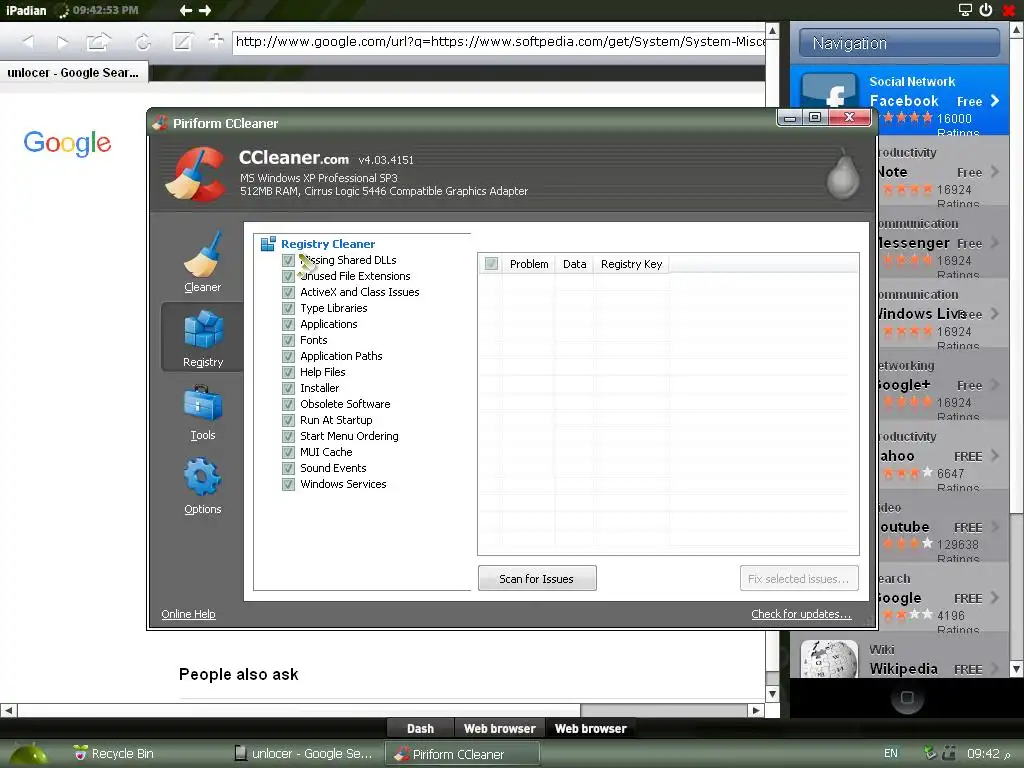The width and height of the screenshot is (1024, 768).
Task: Toggle Unused File Extensions checkbox
Action: (288, 276)
